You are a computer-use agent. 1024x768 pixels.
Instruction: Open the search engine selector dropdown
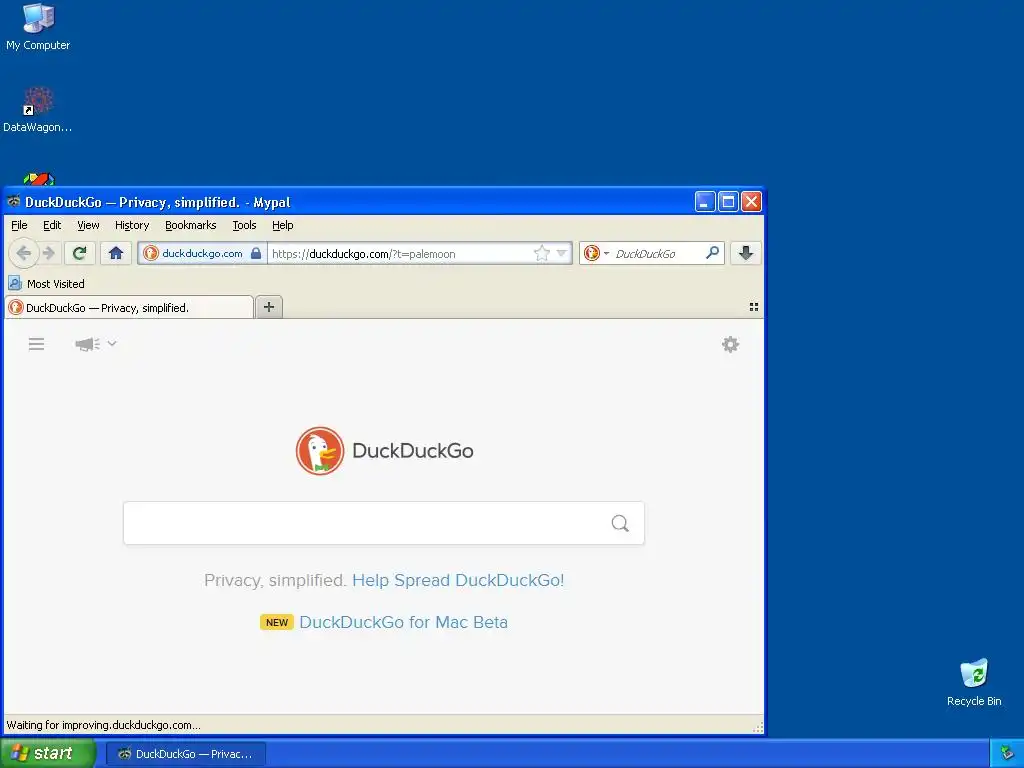click(597, 253)
